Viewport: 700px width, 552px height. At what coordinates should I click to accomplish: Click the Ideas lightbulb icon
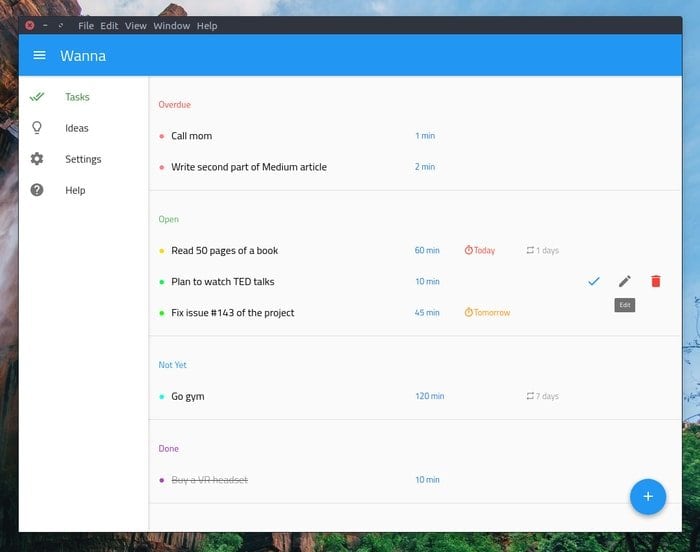(37, 128)
